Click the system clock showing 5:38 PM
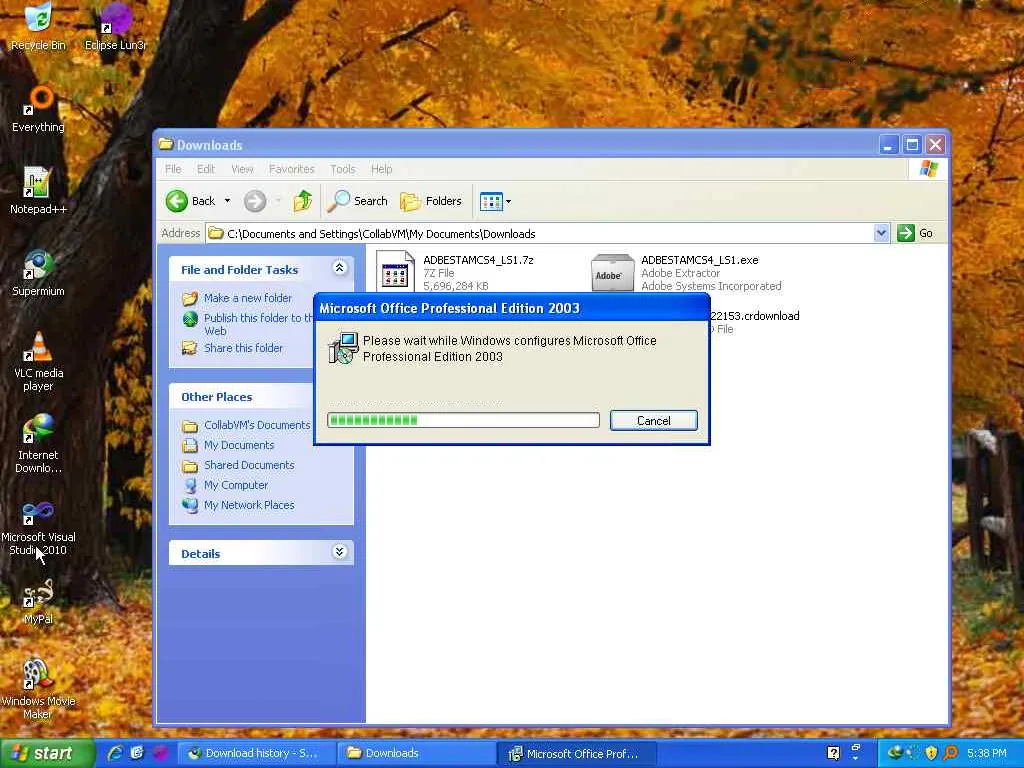The image size is (1024, 768). click(x=986, y=753)
